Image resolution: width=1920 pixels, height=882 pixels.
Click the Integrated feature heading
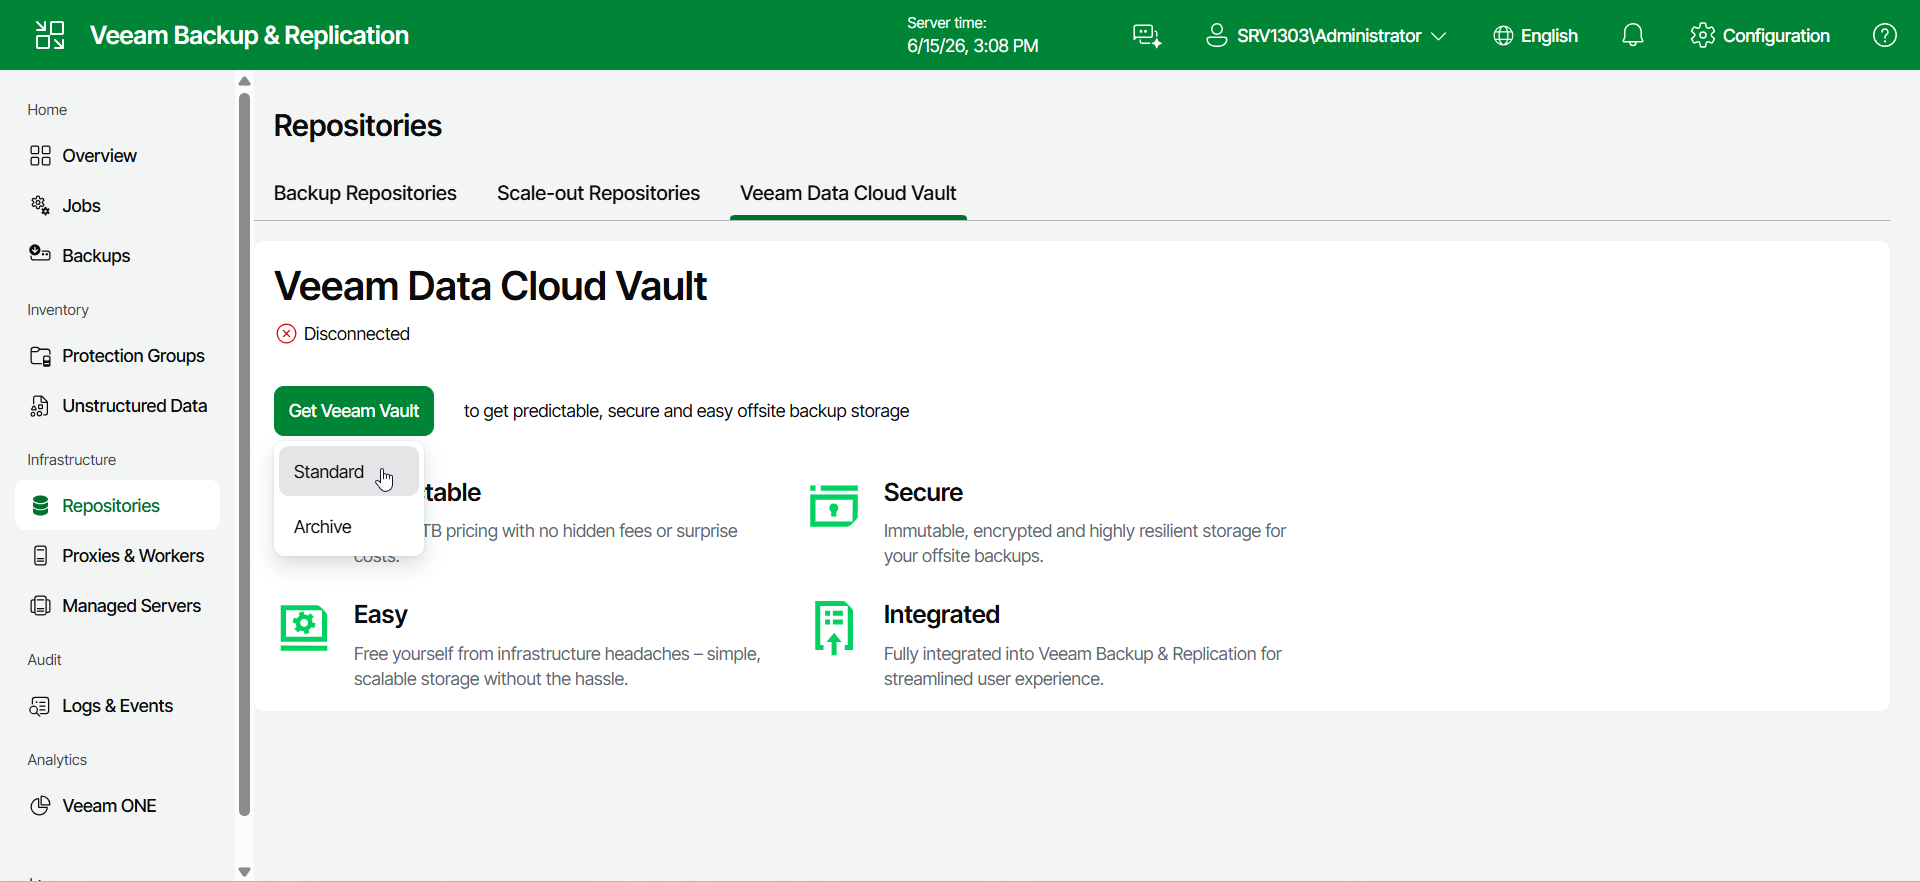(x=942, y=615)
